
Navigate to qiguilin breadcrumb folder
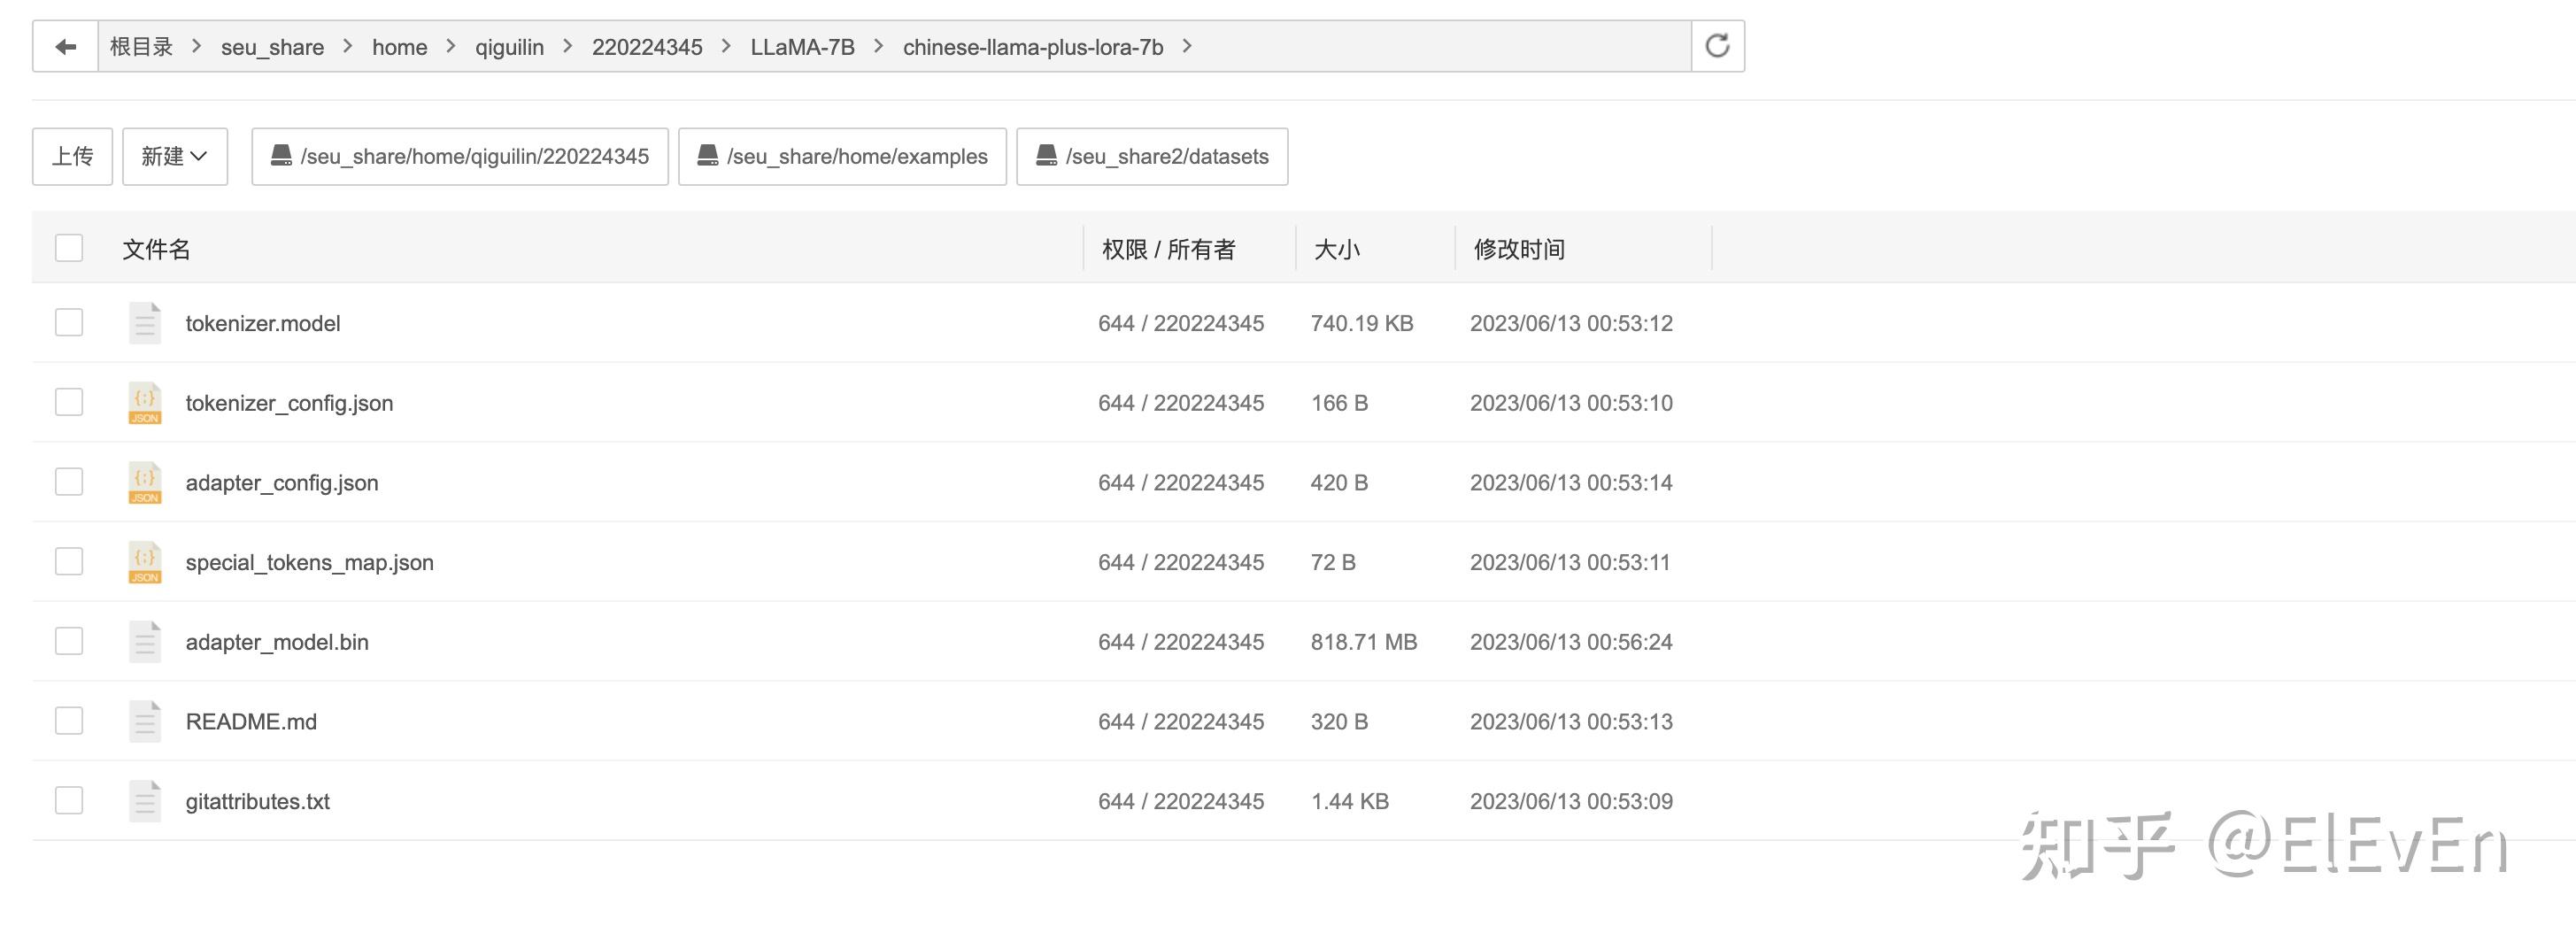pos(509,47)
